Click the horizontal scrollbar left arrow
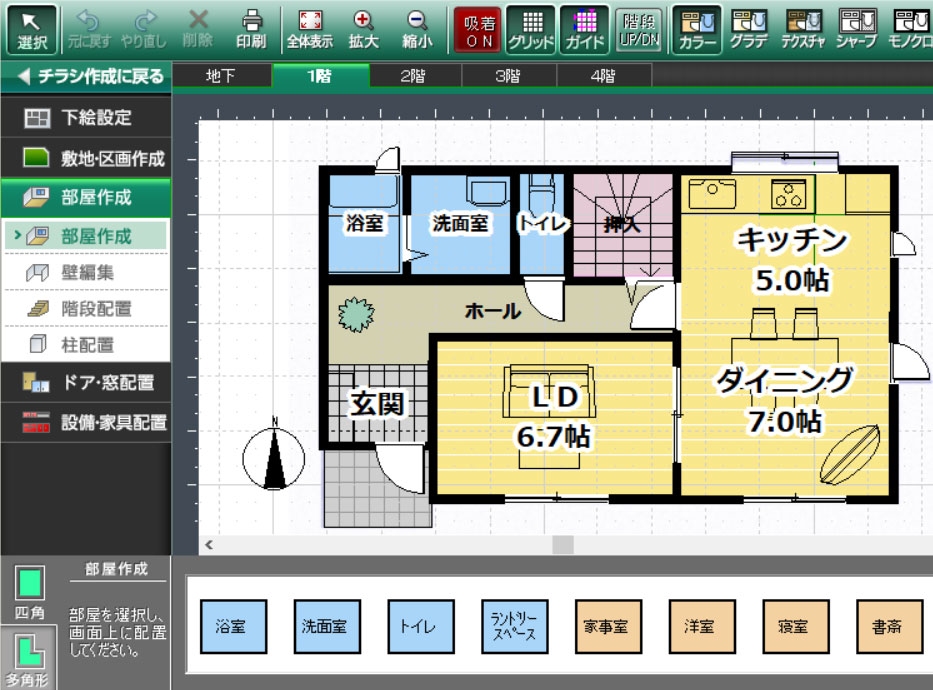The width and height of the screenshot is (933, 690). click(x=210, y=545)
